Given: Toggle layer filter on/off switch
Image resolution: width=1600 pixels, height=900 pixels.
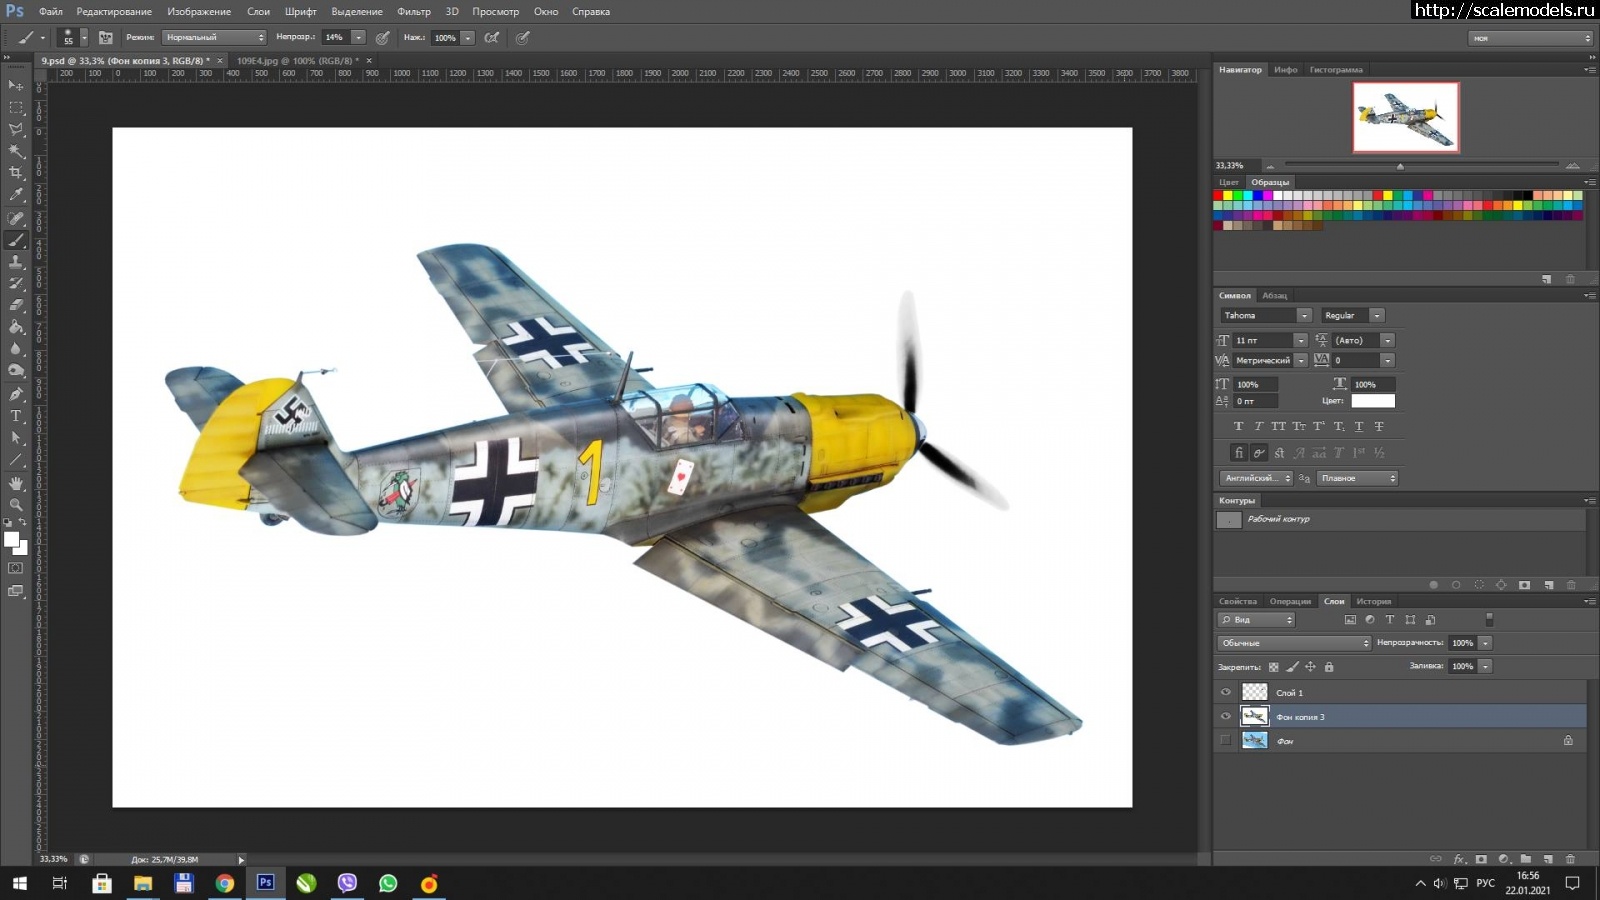Looking at the screenshot, I should [1489, 620].
